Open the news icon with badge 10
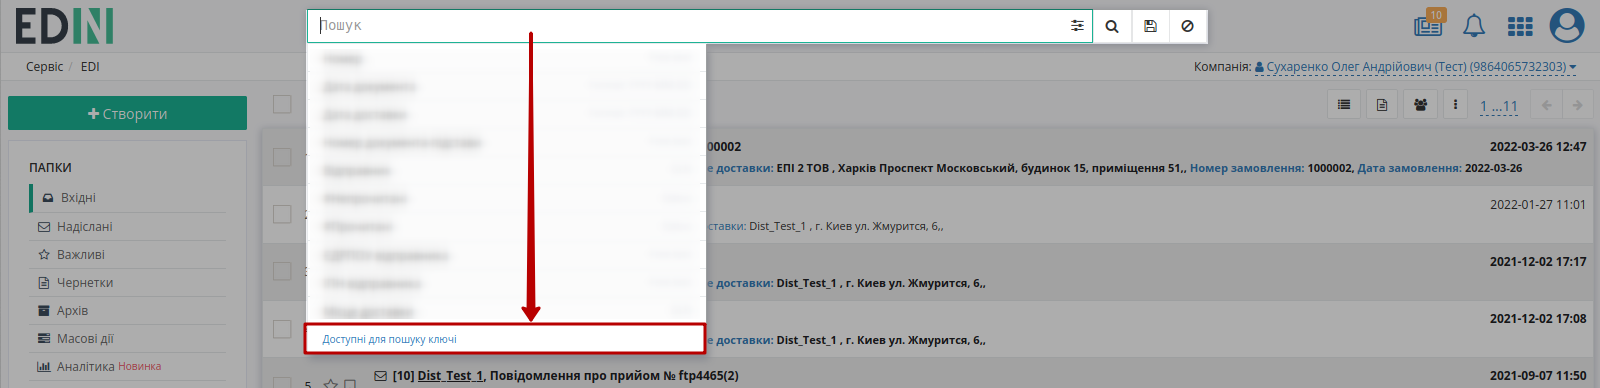The width and height of the screenshot is (1600, 388). 1429,24
